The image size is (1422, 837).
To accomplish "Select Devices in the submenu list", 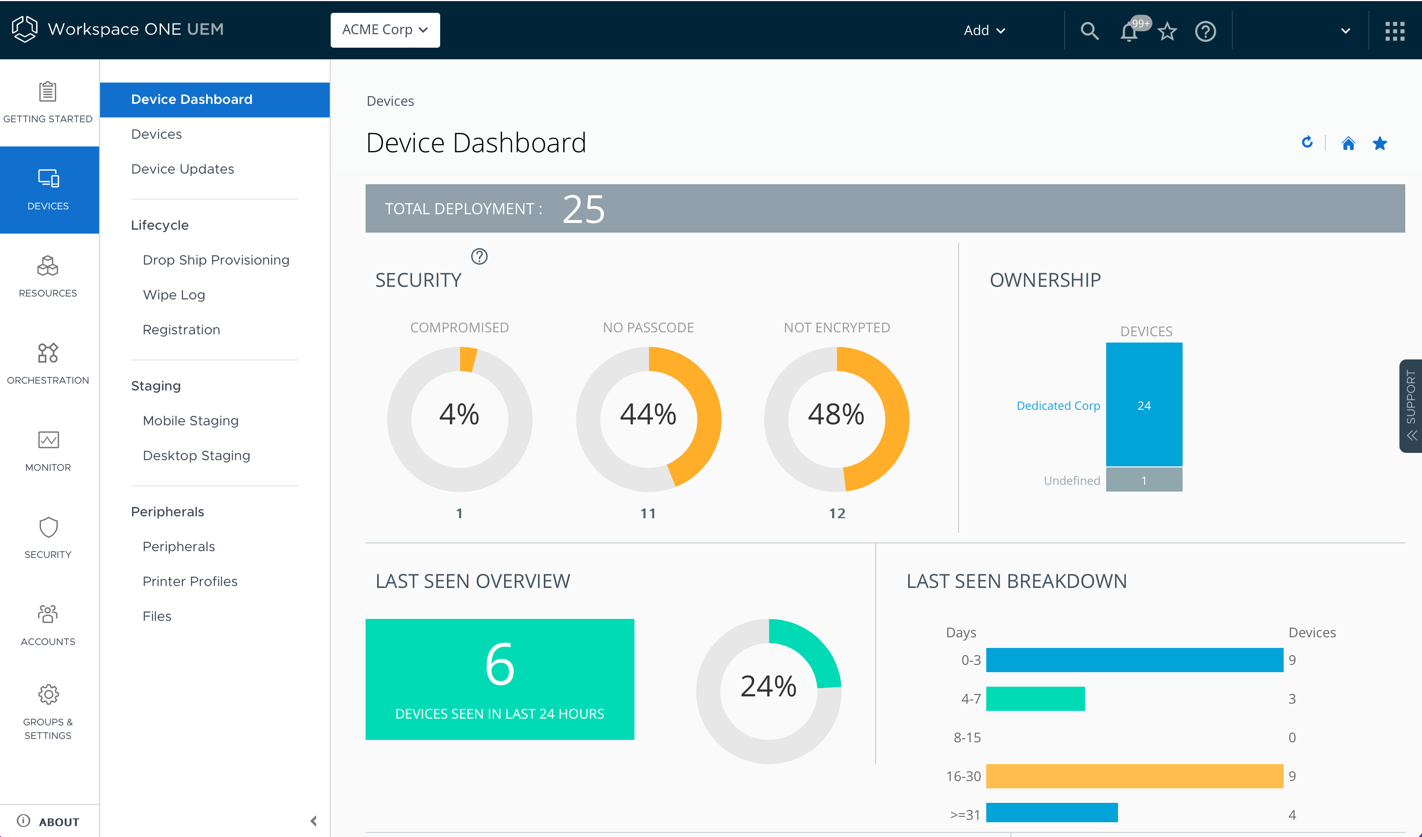I will point(156,134).
